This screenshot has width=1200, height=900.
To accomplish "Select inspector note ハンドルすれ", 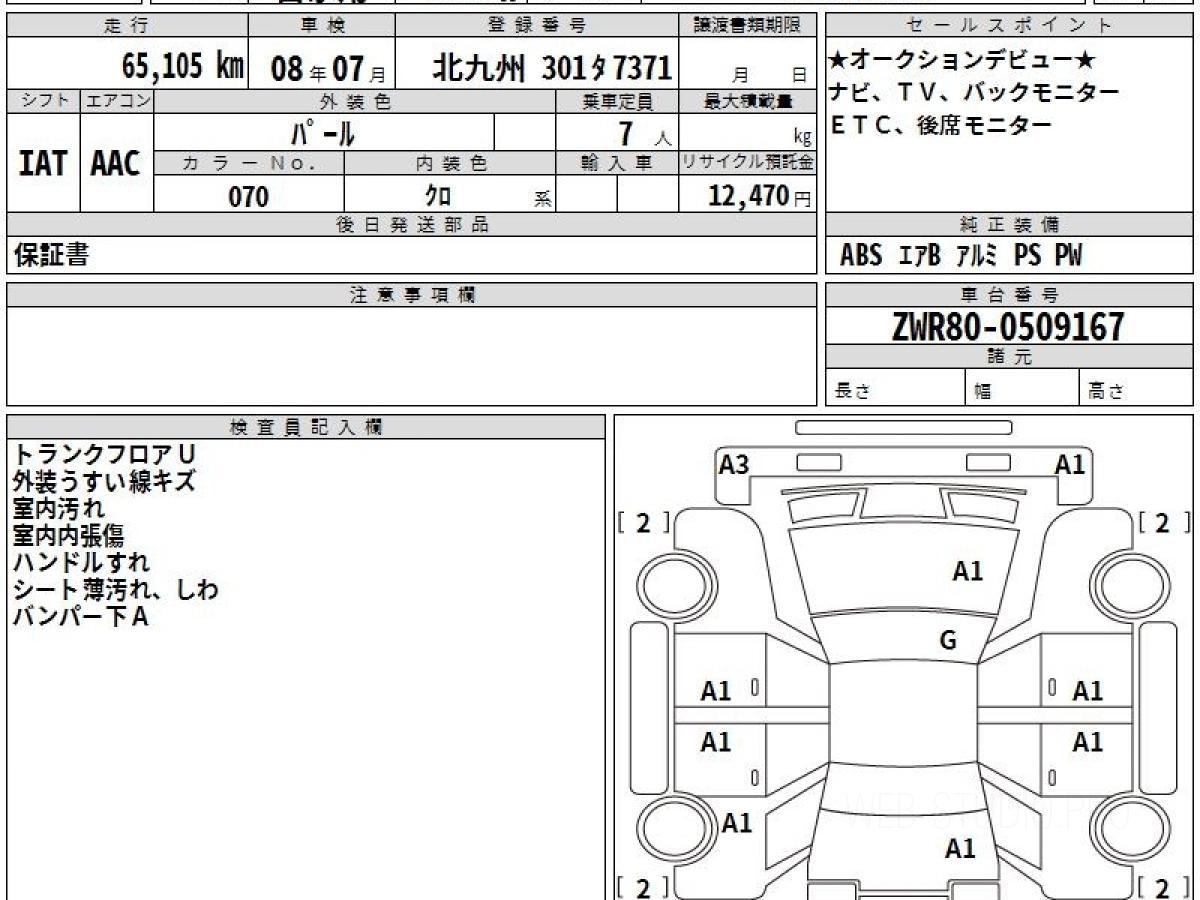I will [x=81, y=563].
